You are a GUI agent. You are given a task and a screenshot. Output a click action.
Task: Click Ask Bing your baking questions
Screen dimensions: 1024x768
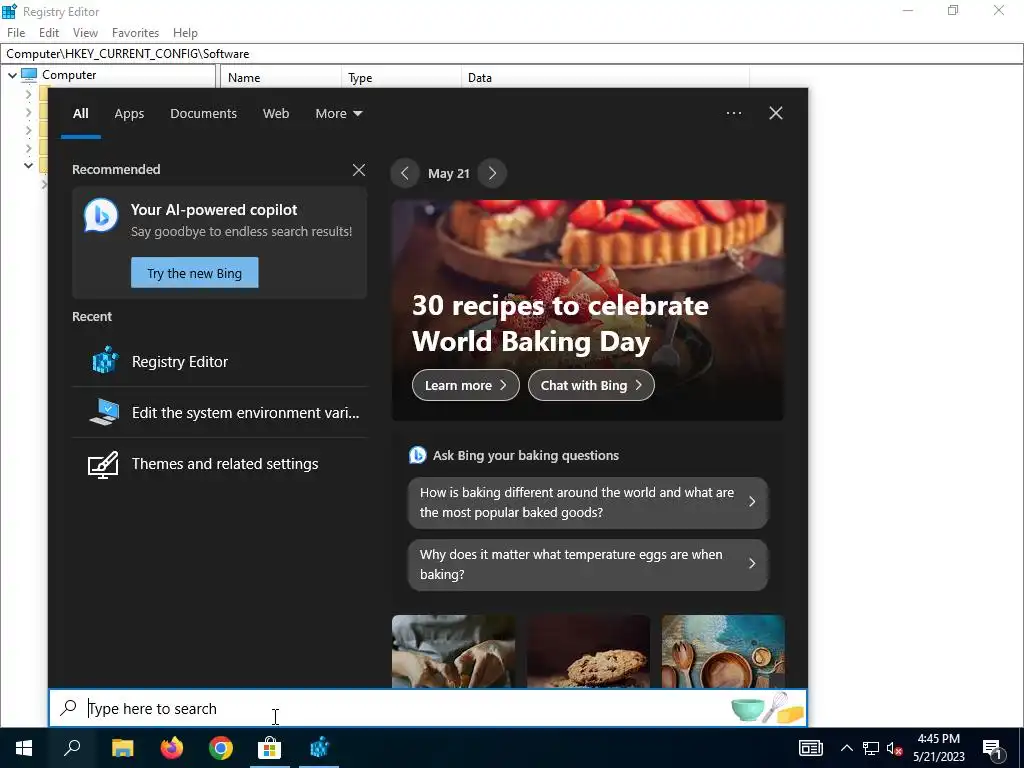coord(526,455)
